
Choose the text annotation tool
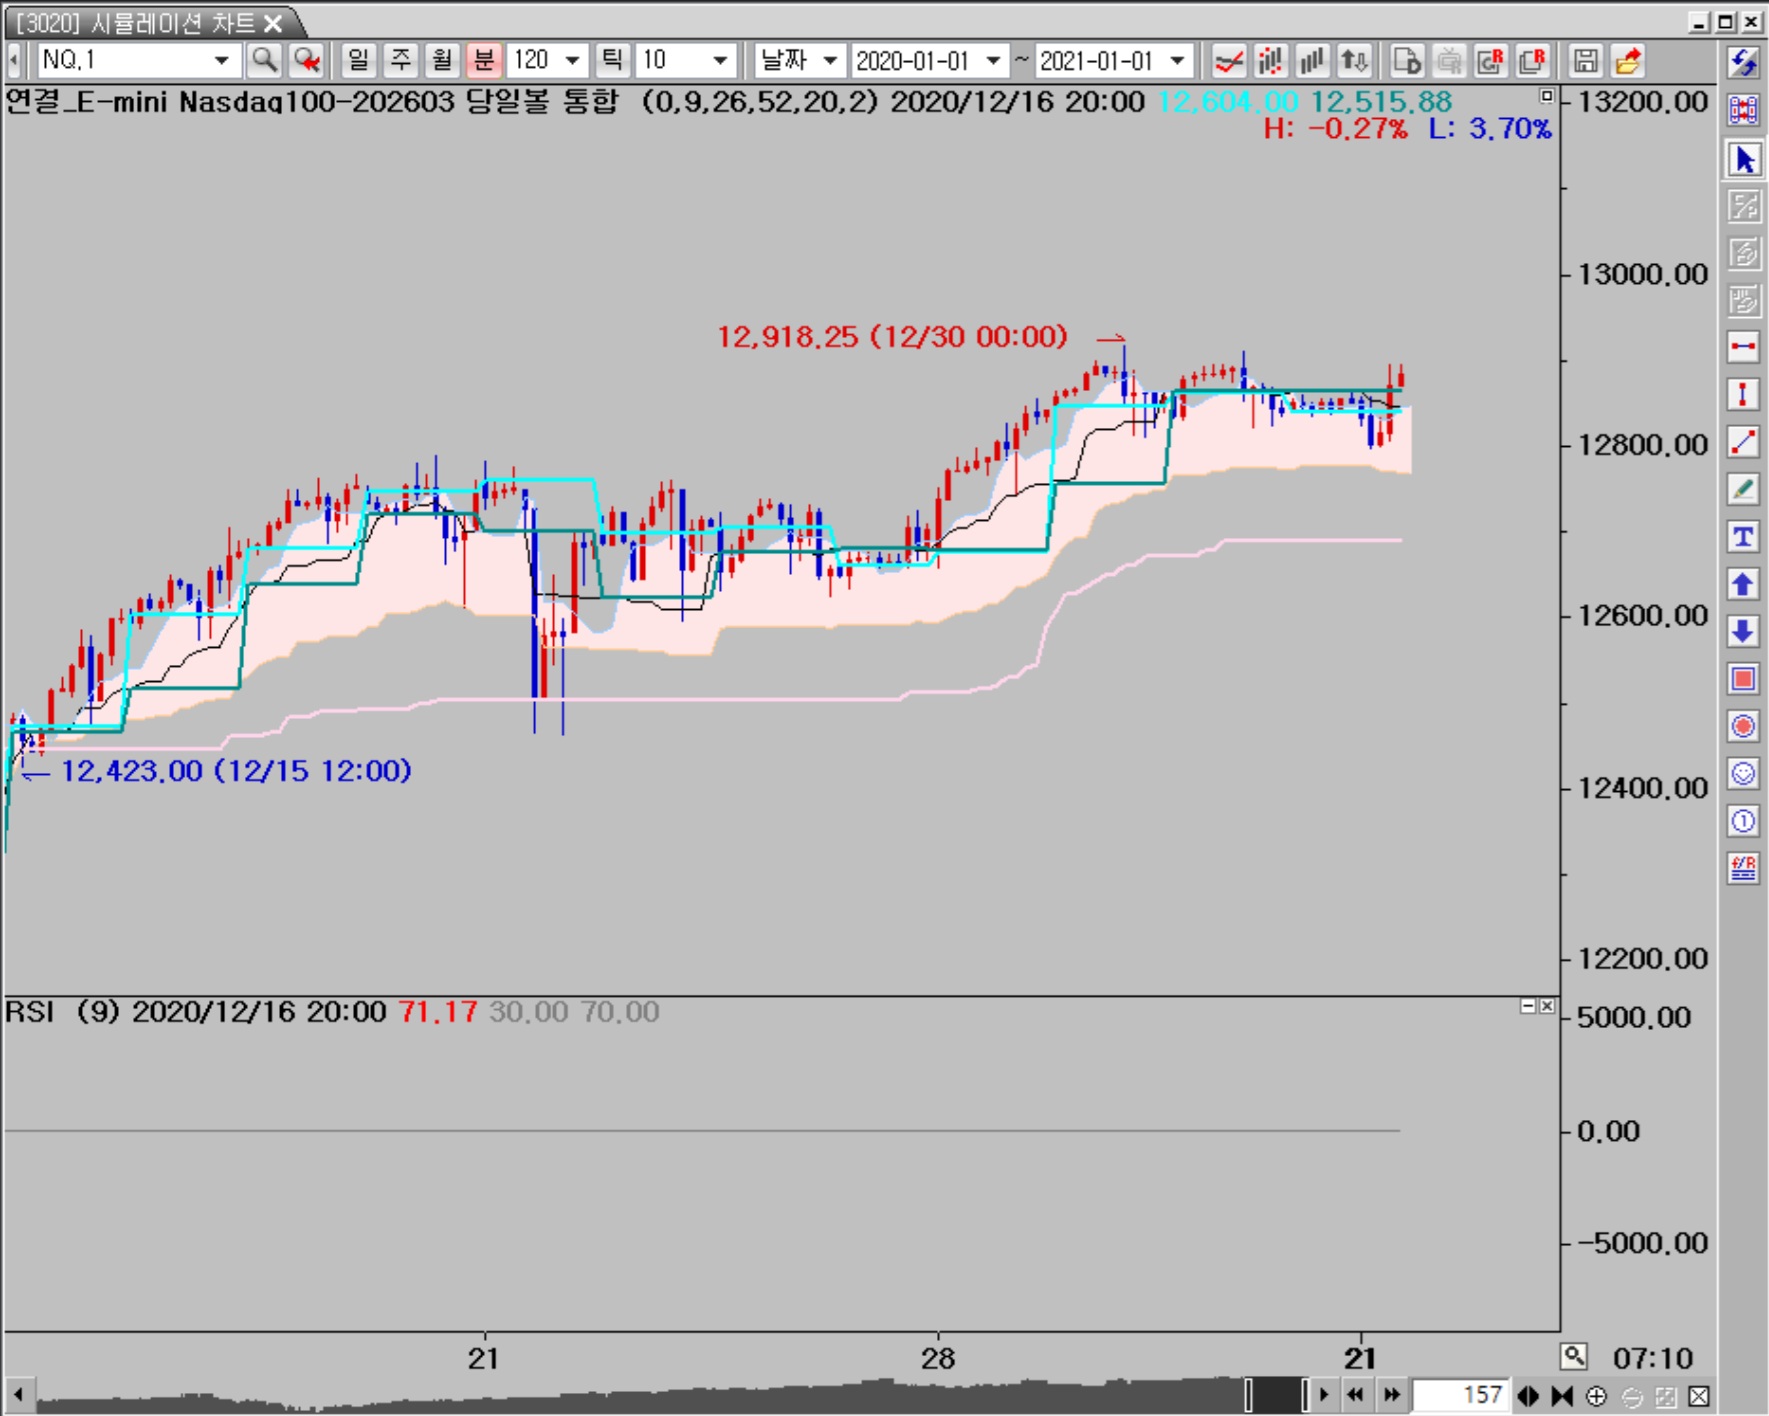1743,538
